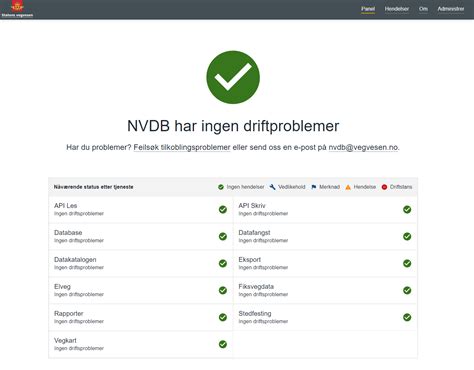Click the Nåværende status etter tjeneste header
474x370 pixels.
(94, 187)
